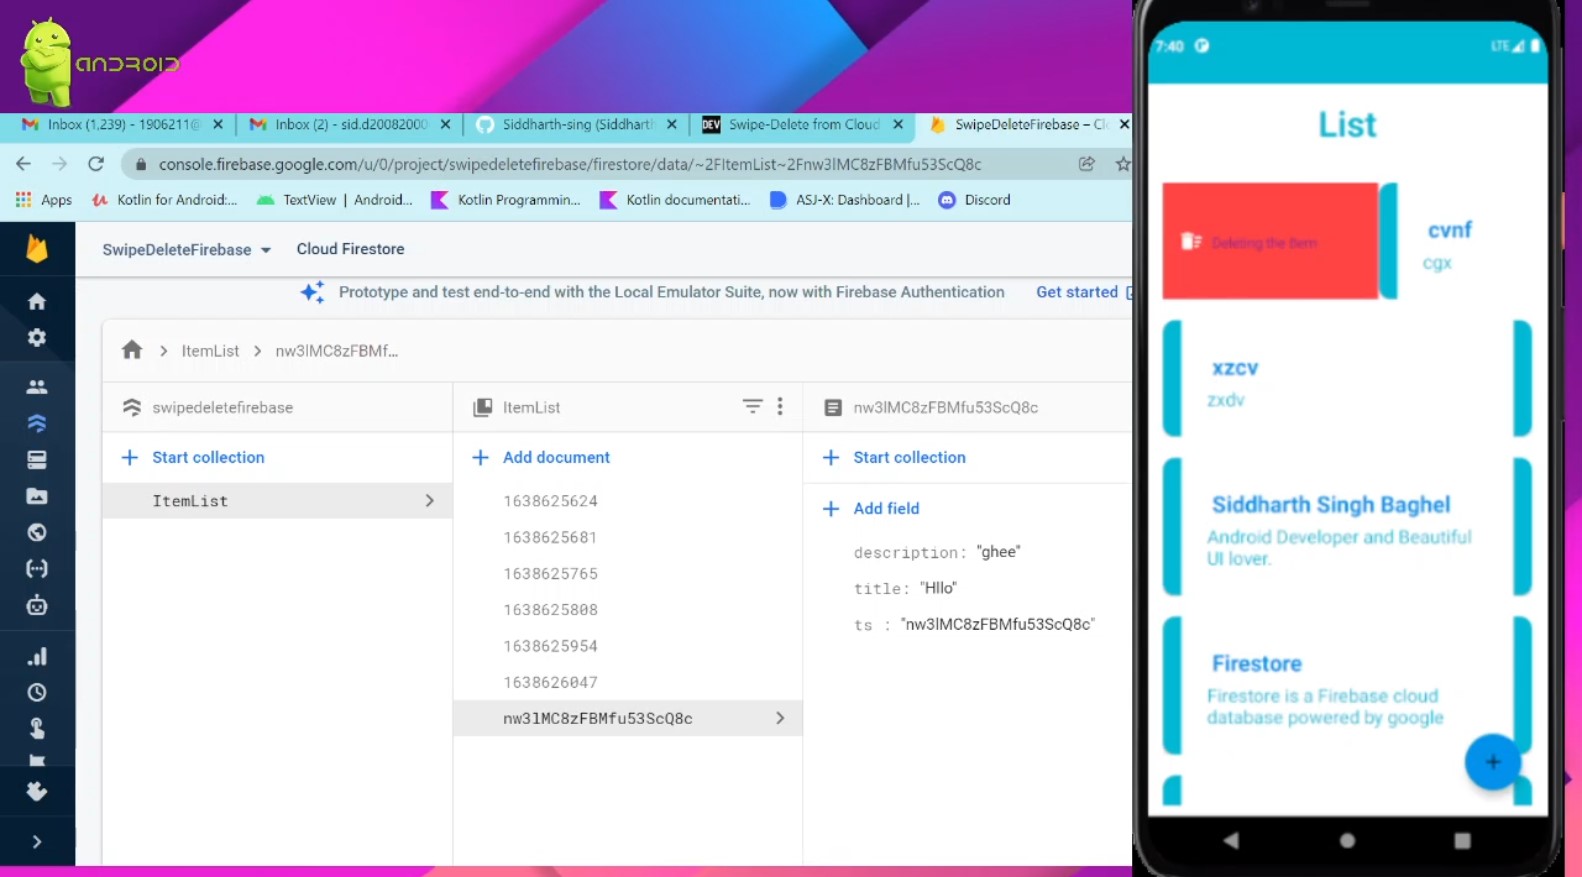Click Get started link in banner
Screen dimensions: 1582x877
pyautogui.click(x=1077, y=292)
